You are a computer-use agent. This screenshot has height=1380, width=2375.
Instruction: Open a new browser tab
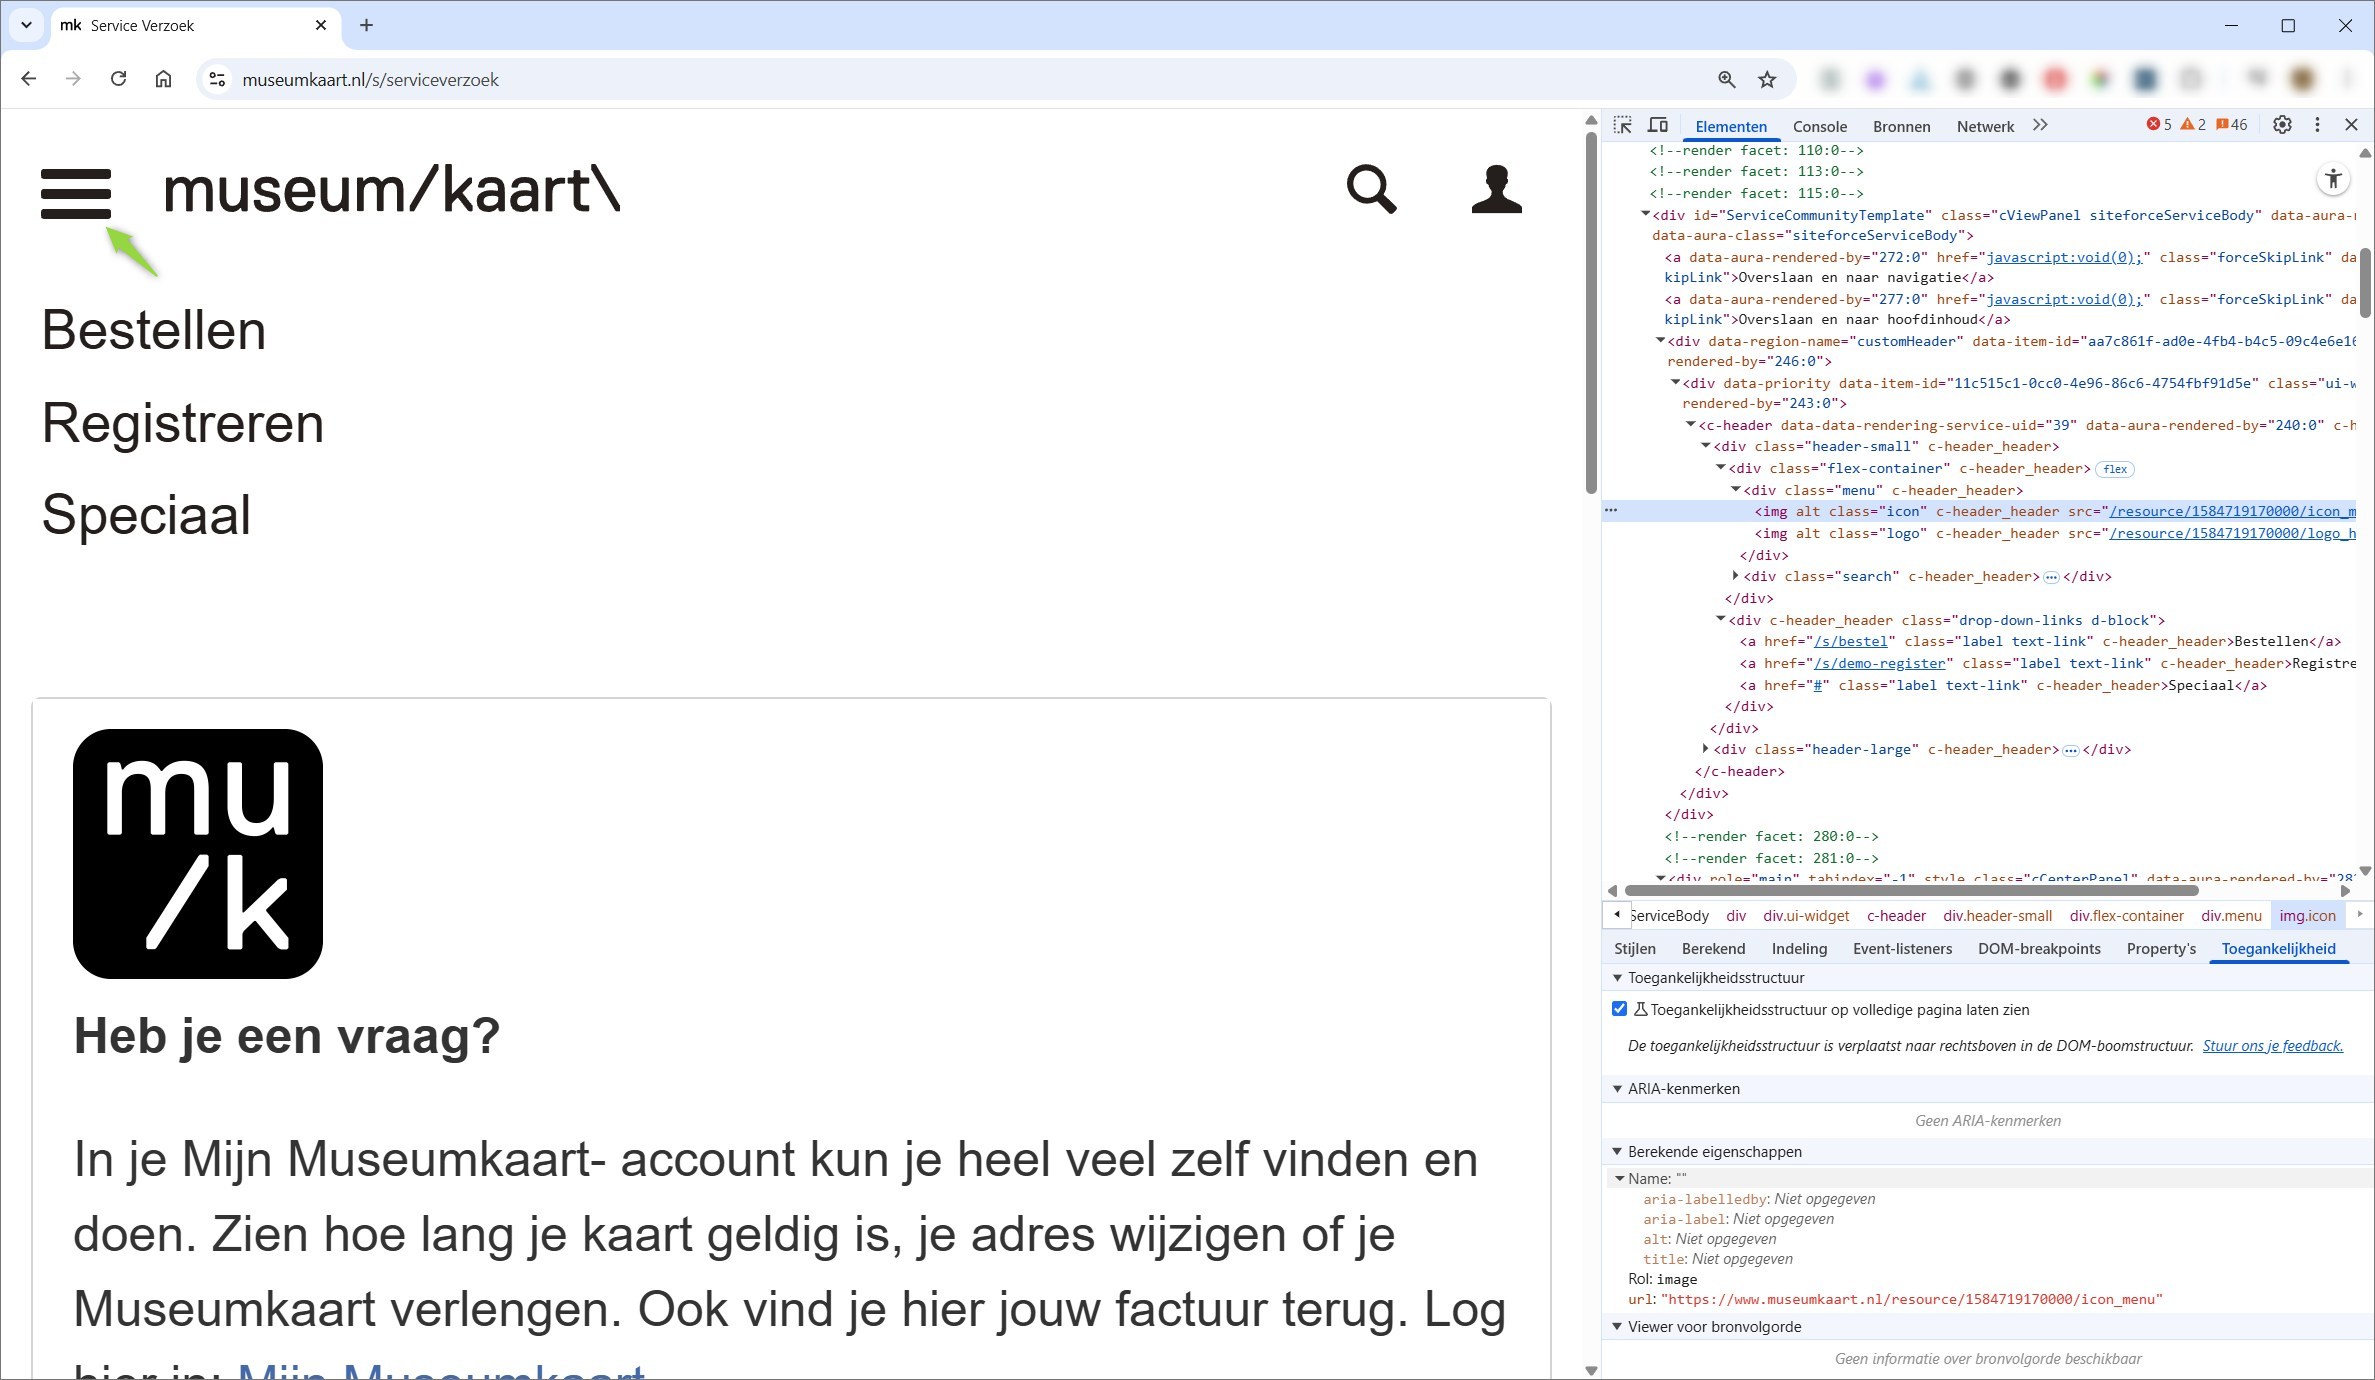[366, 25]
